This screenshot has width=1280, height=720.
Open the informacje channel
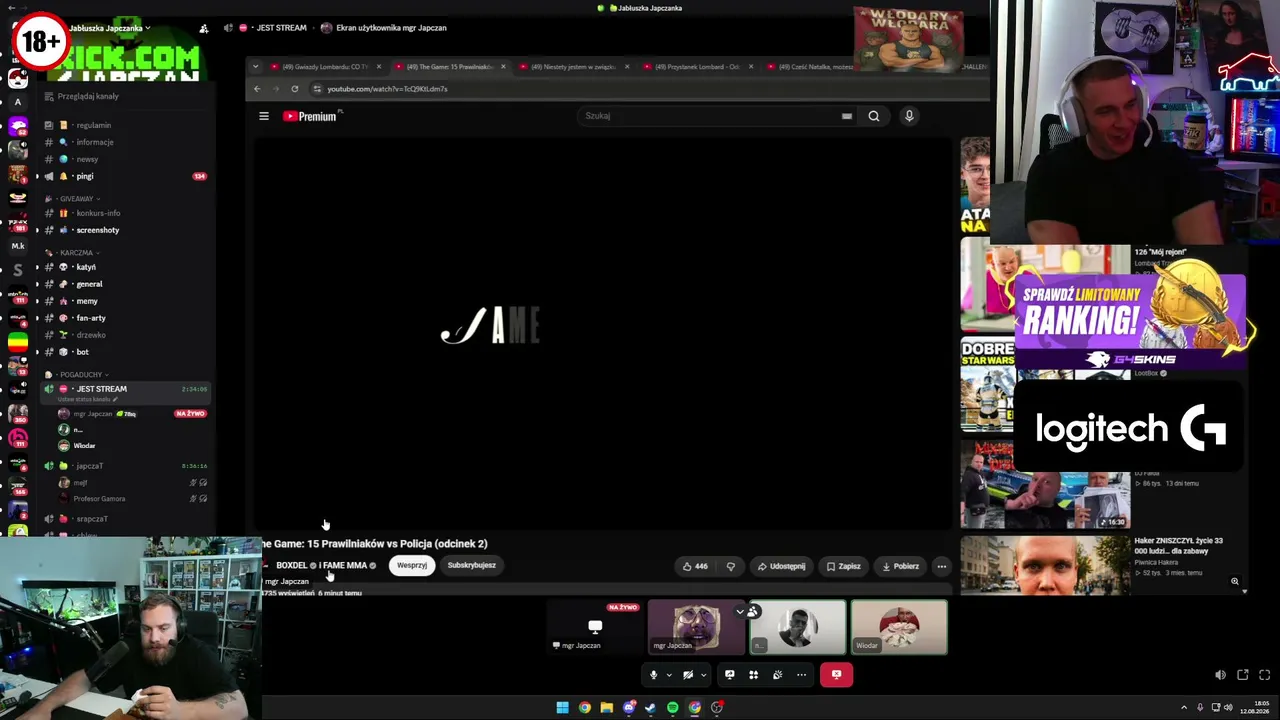click(x=95, y=142)
